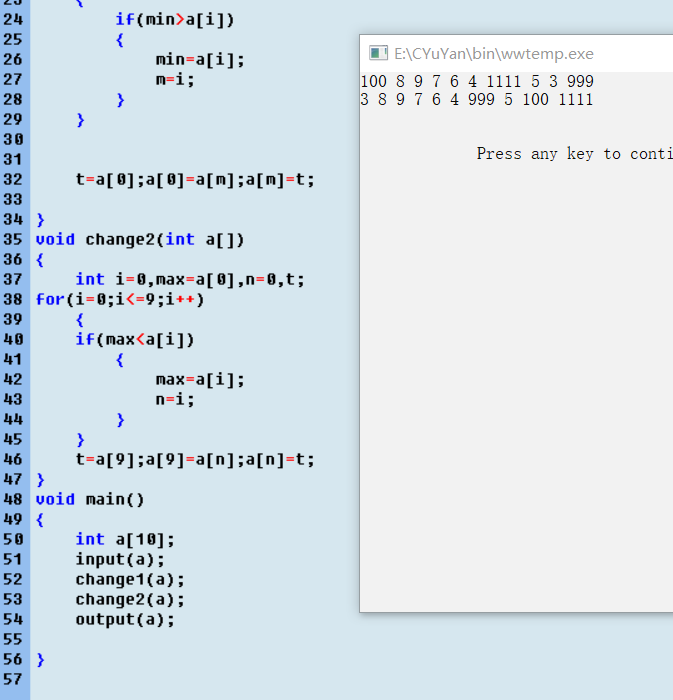Click the closing brace on line 34
The height and width of the screenshot is (700, 673).
pos(41,220)
